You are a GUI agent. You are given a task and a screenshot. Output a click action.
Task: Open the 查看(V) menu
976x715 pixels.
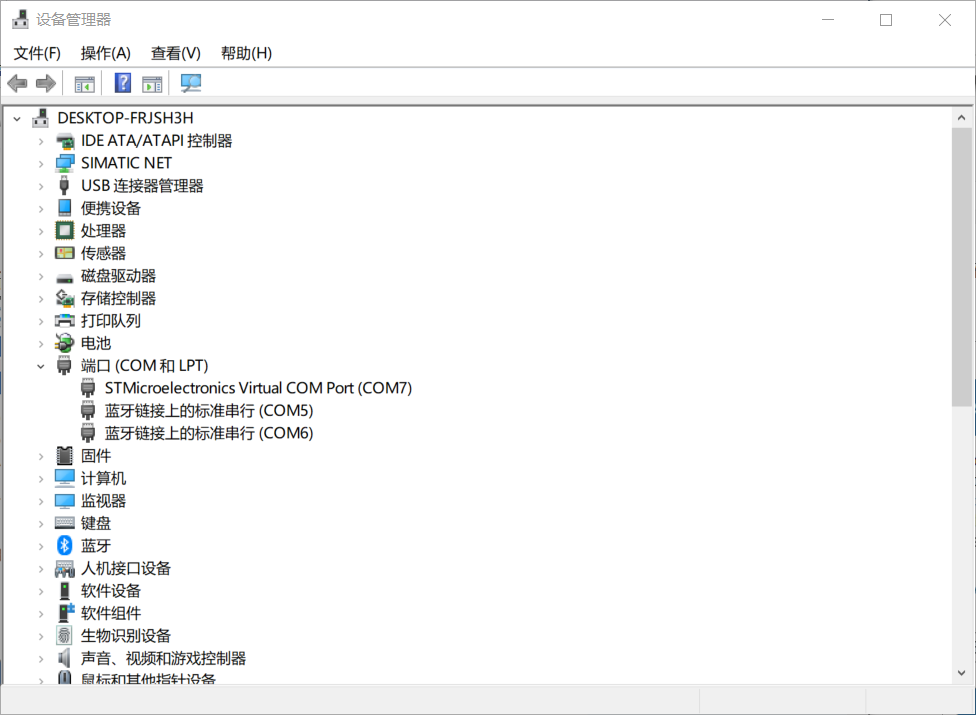(x=175, y=53)
